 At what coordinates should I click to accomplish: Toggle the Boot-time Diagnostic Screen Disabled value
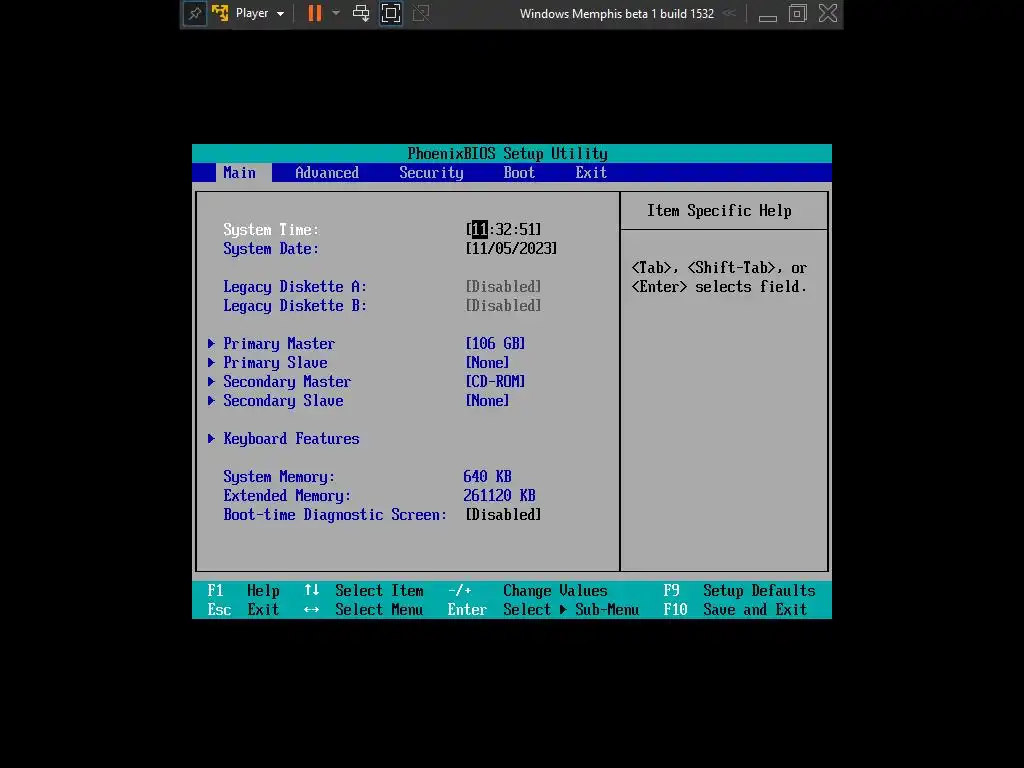click(x=503, y=515)
